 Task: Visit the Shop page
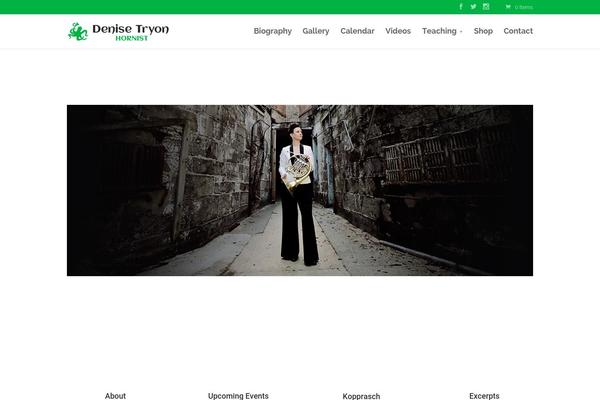click(483, 31)
